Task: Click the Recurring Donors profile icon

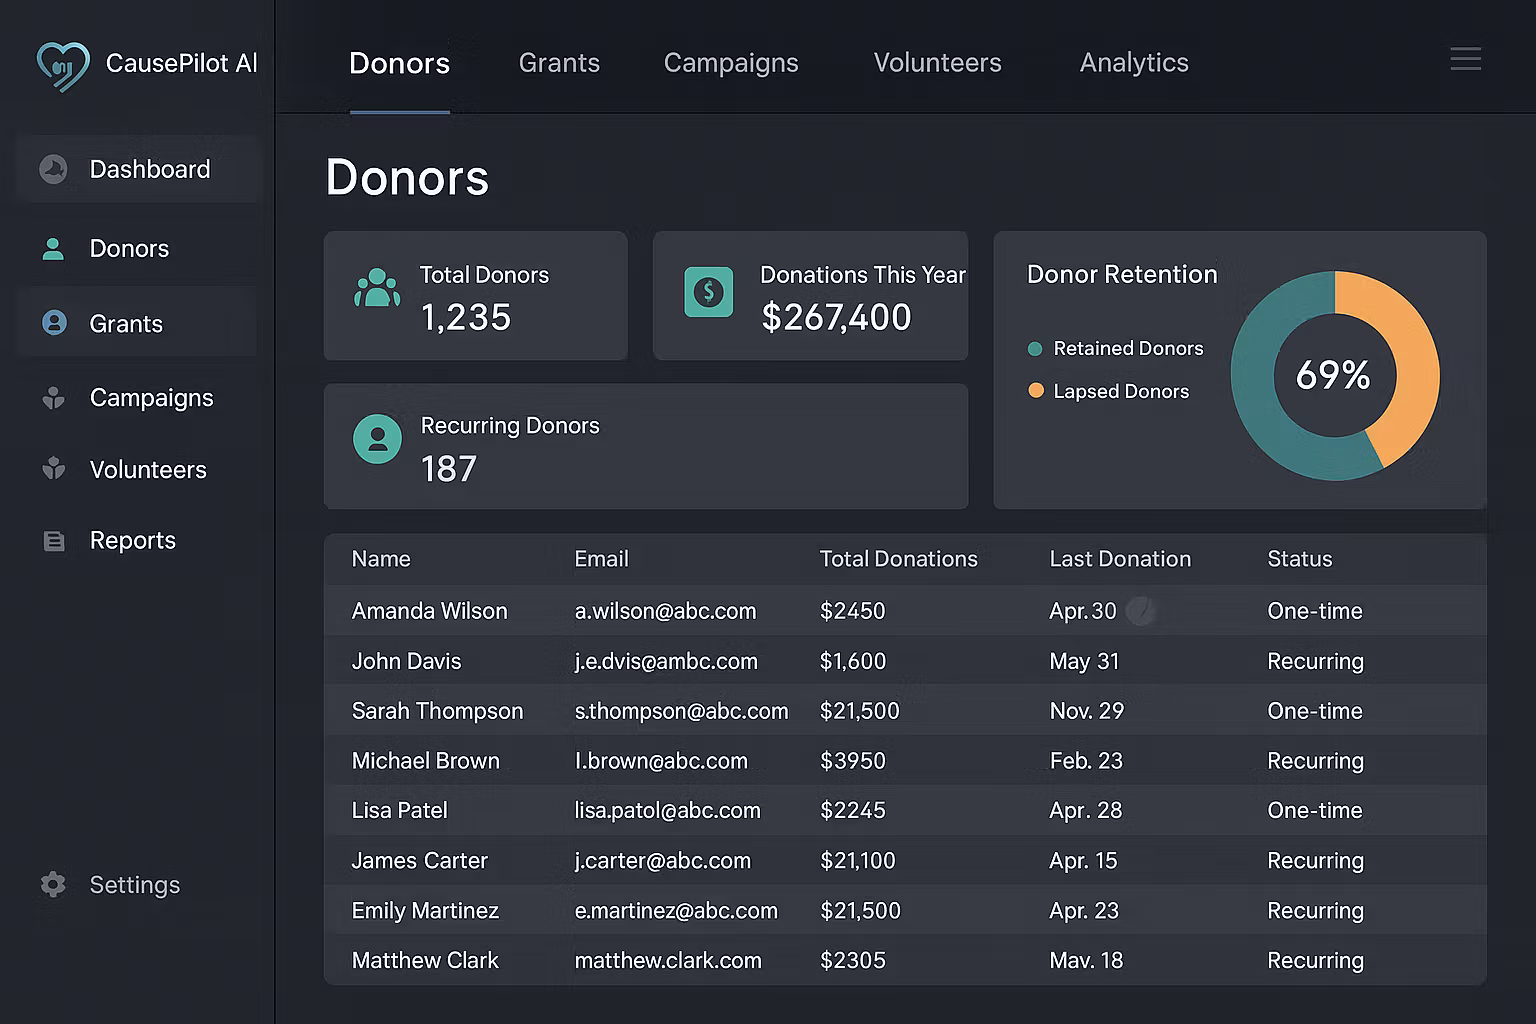Action: (x=377, y=439)
